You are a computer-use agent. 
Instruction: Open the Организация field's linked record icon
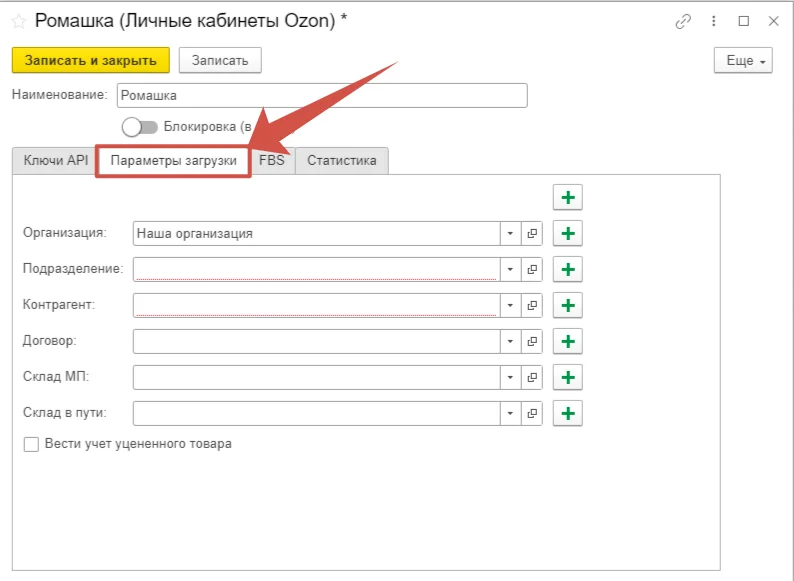[532, 233]
